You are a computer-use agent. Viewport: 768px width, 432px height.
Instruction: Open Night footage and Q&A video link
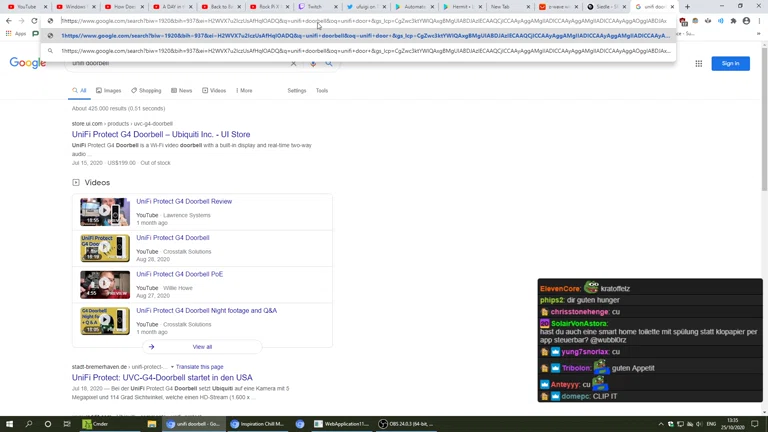tap(206, 311)
